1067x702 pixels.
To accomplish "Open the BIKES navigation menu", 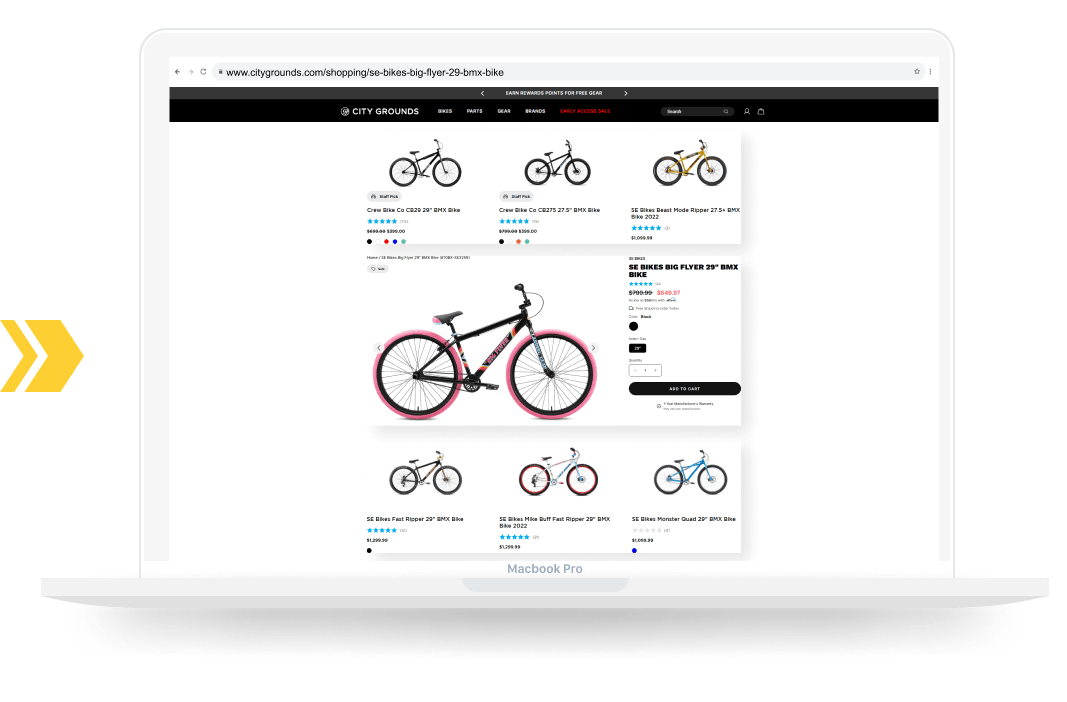I will [446, 111].
